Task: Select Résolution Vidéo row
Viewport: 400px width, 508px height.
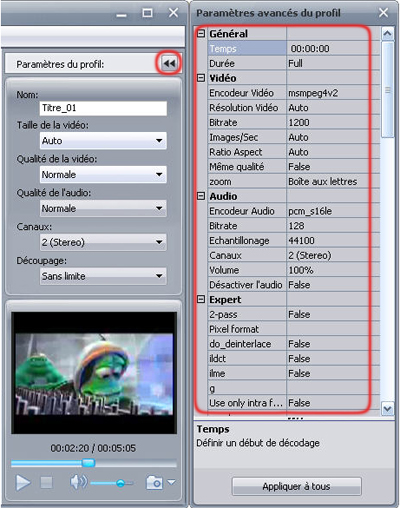Action: [294, 108]
